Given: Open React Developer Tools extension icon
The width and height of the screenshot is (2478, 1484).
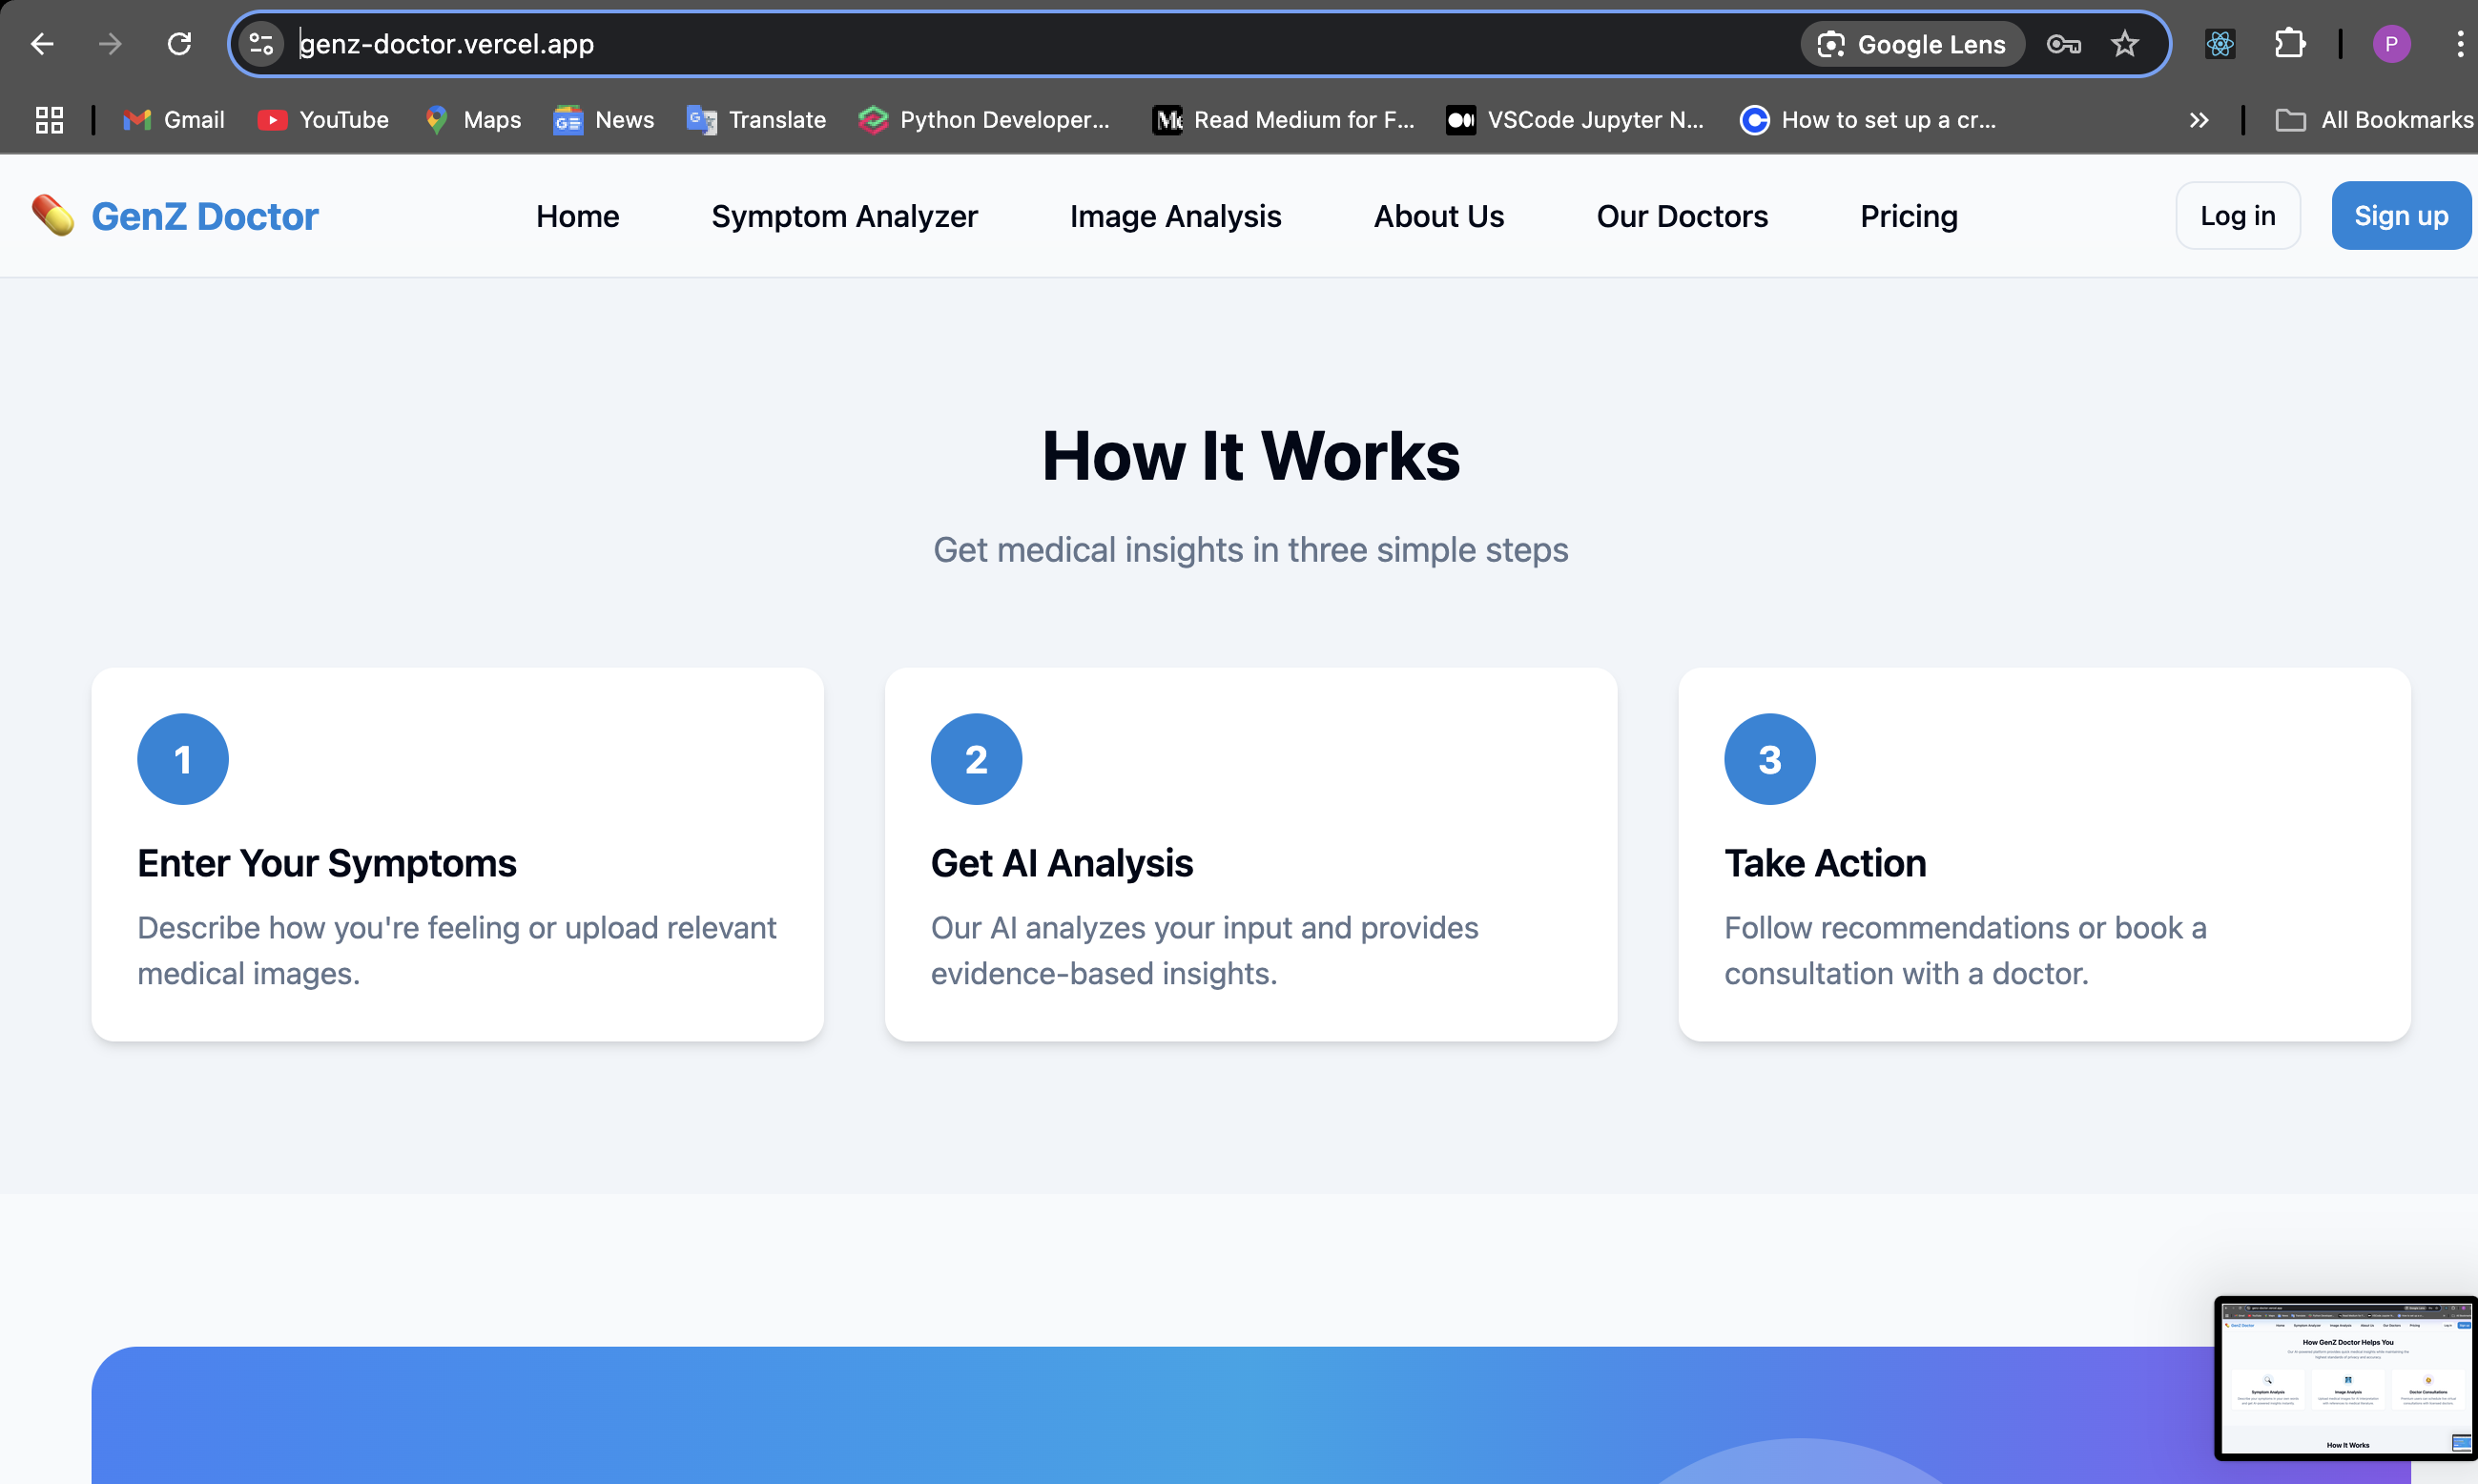Looking at the screenshot, I should click(2219, 44).
